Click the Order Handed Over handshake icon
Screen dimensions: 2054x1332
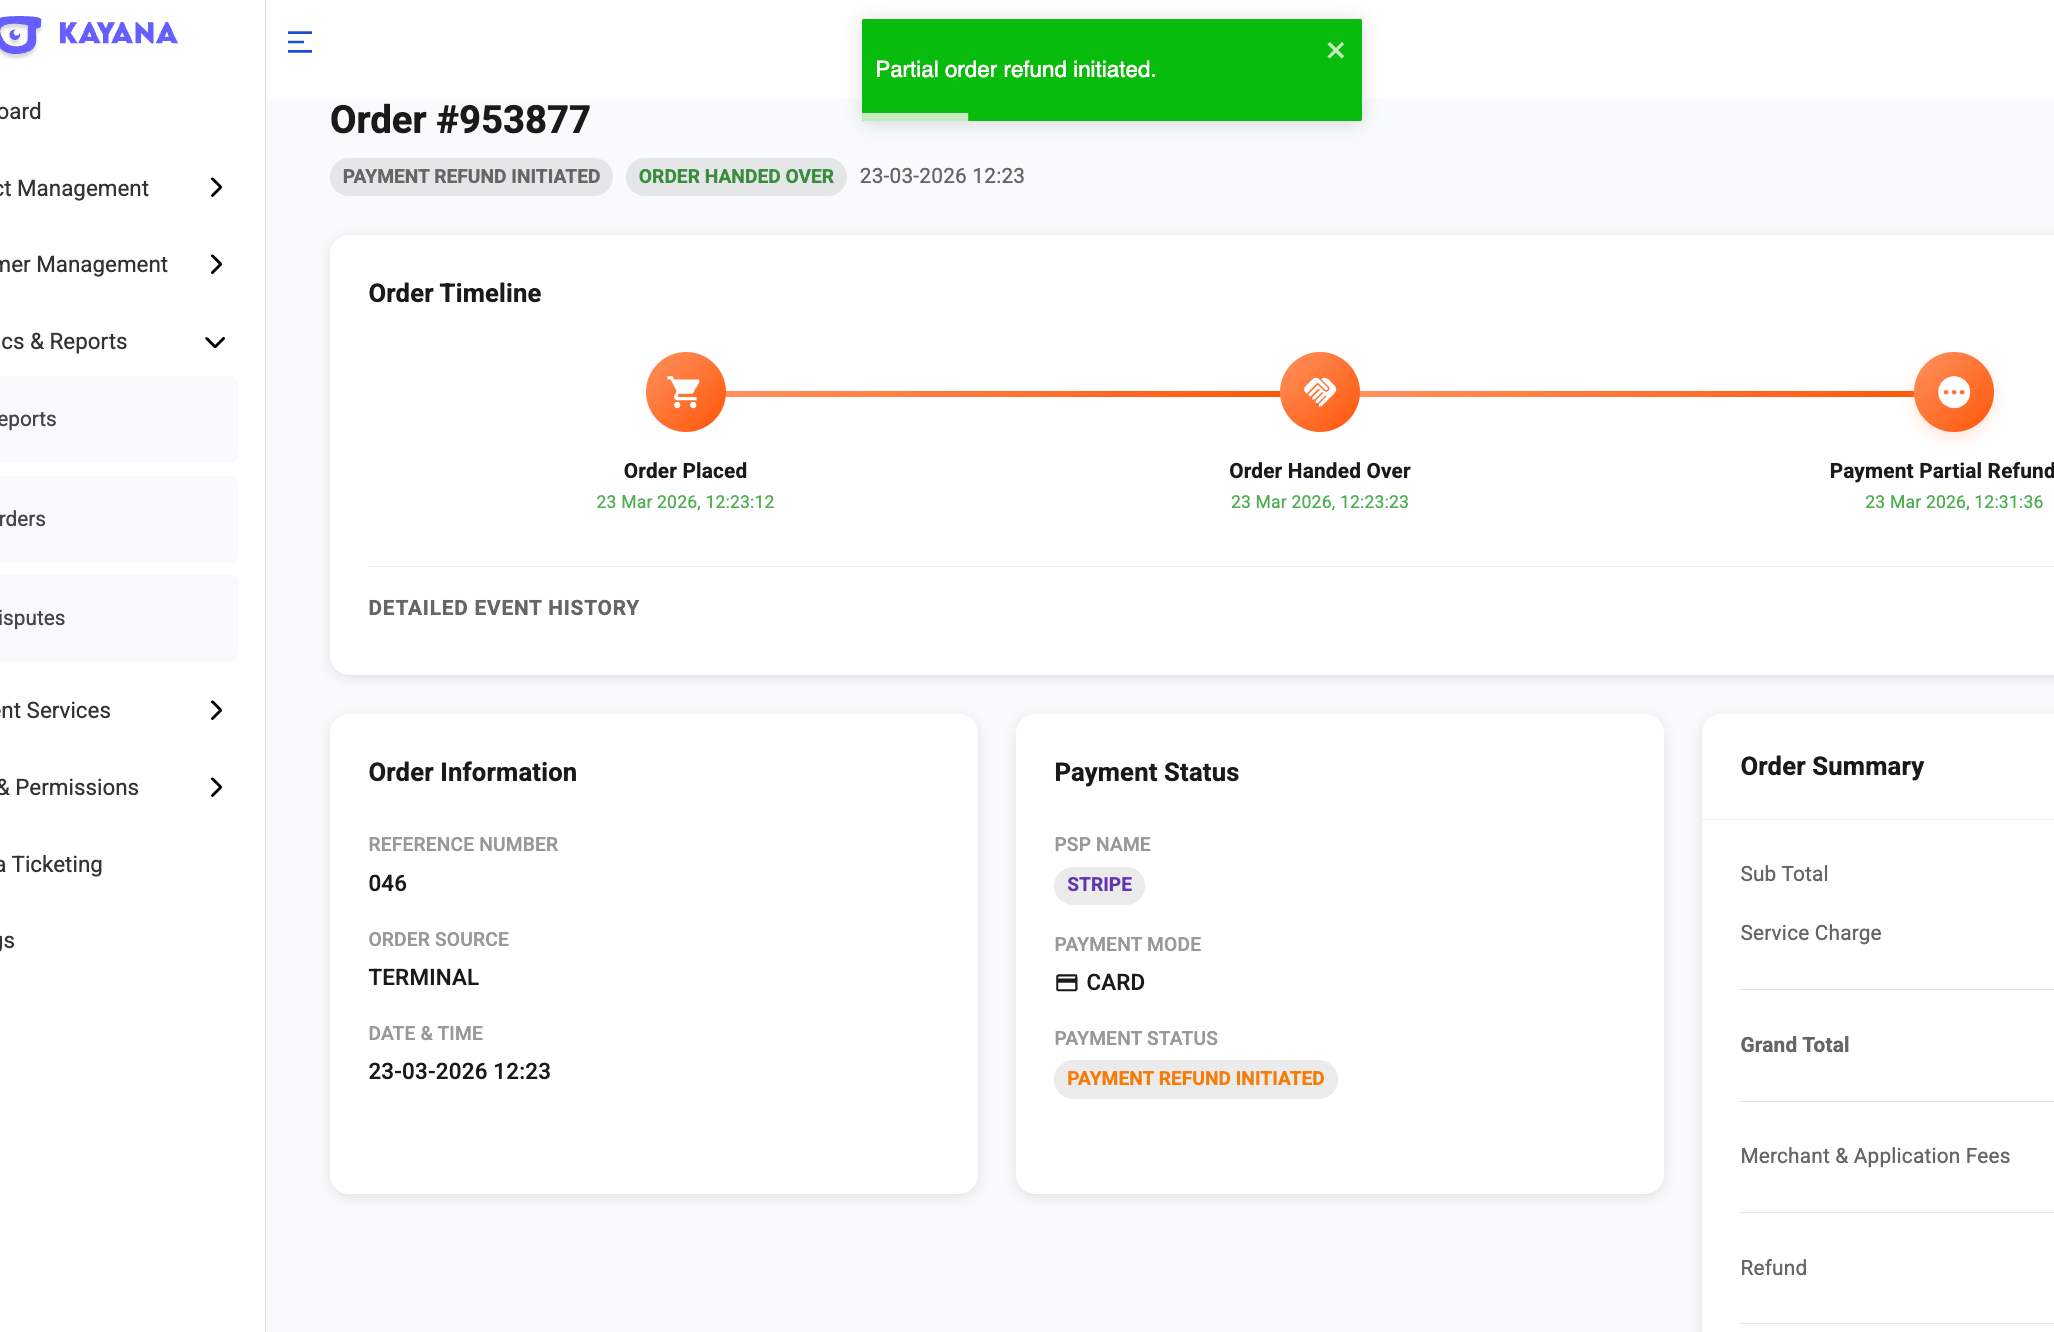(x=1319, y=392)
